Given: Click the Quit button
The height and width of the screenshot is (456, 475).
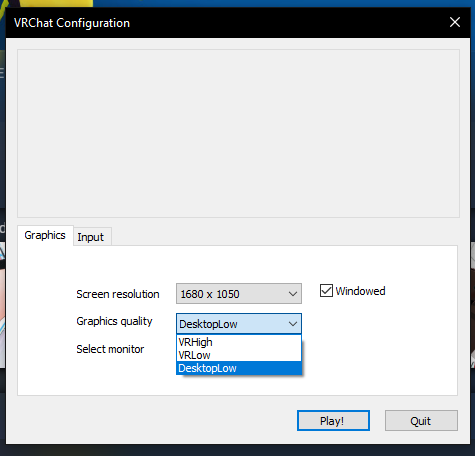Looking at the screenshot, I should [x=421, y=421].
